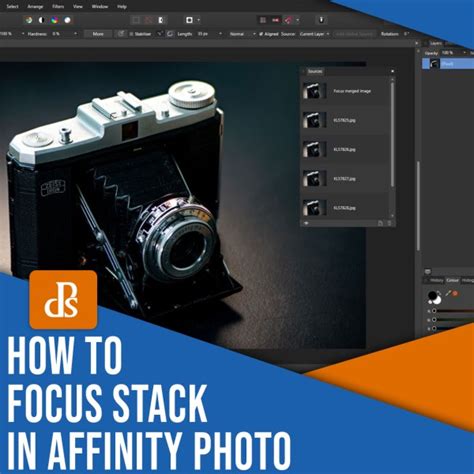Open the Assistant manager icon

point(321,20)
